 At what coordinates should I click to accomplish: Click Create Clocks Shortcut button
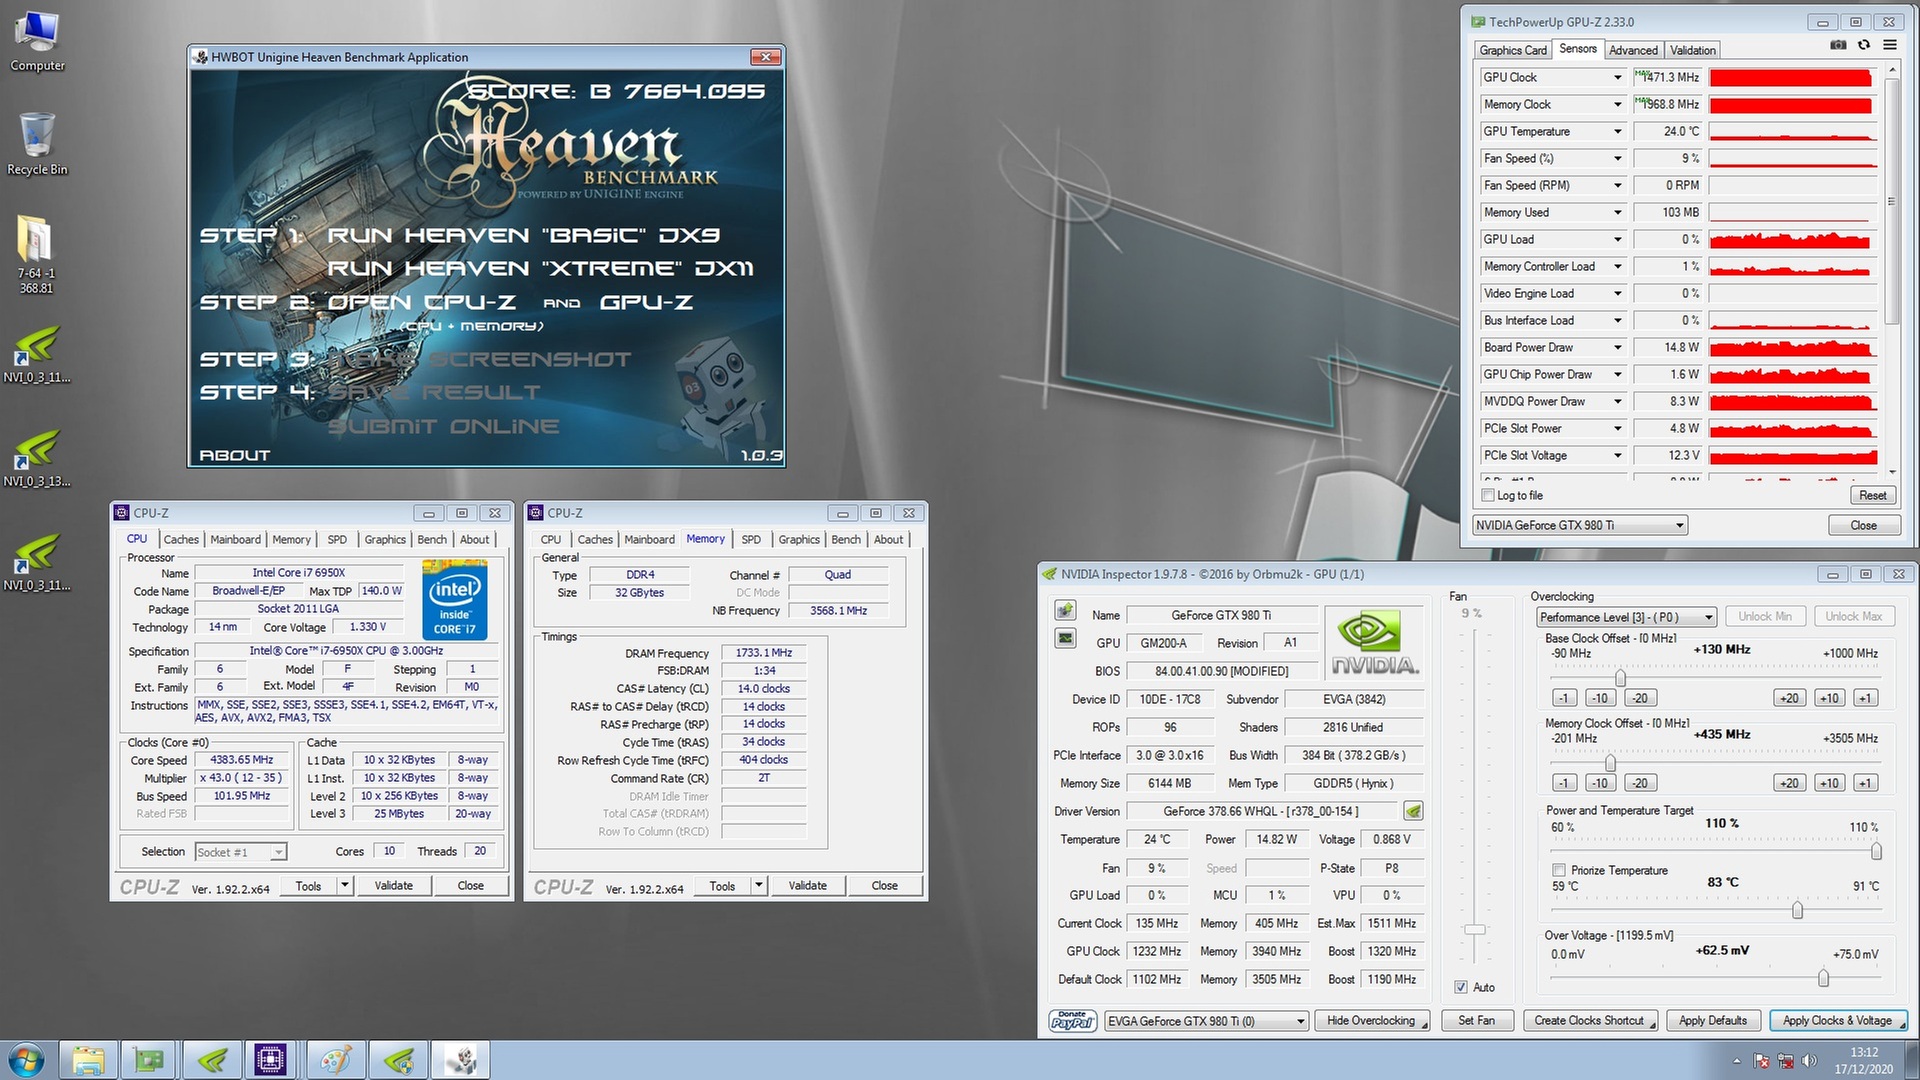tap(1590, 1021)
